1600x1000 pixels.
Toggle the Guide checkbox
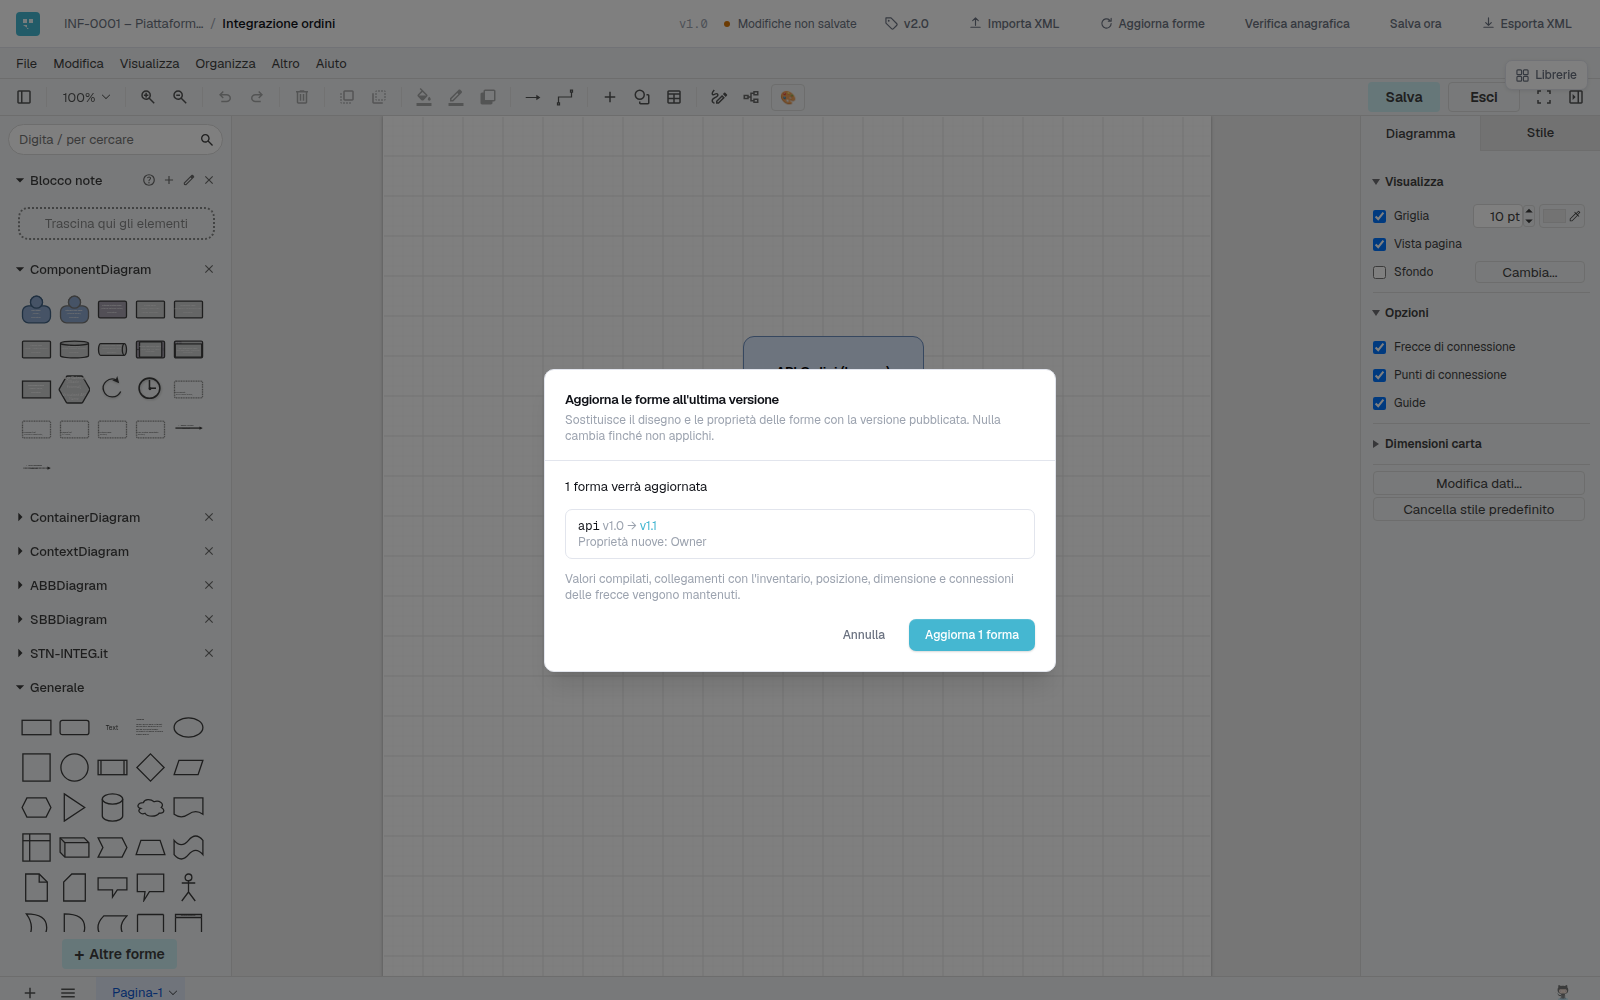[1379, 403]
